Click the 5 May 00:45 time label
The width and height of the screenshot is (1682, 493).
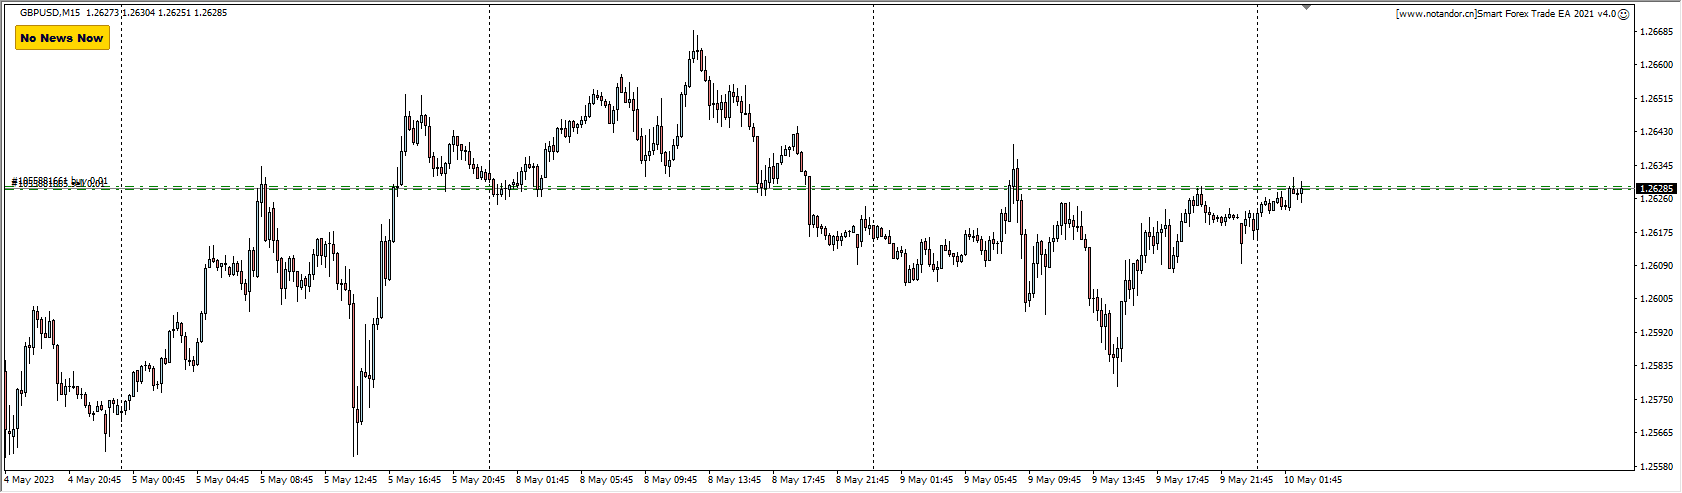coord(159,480)
